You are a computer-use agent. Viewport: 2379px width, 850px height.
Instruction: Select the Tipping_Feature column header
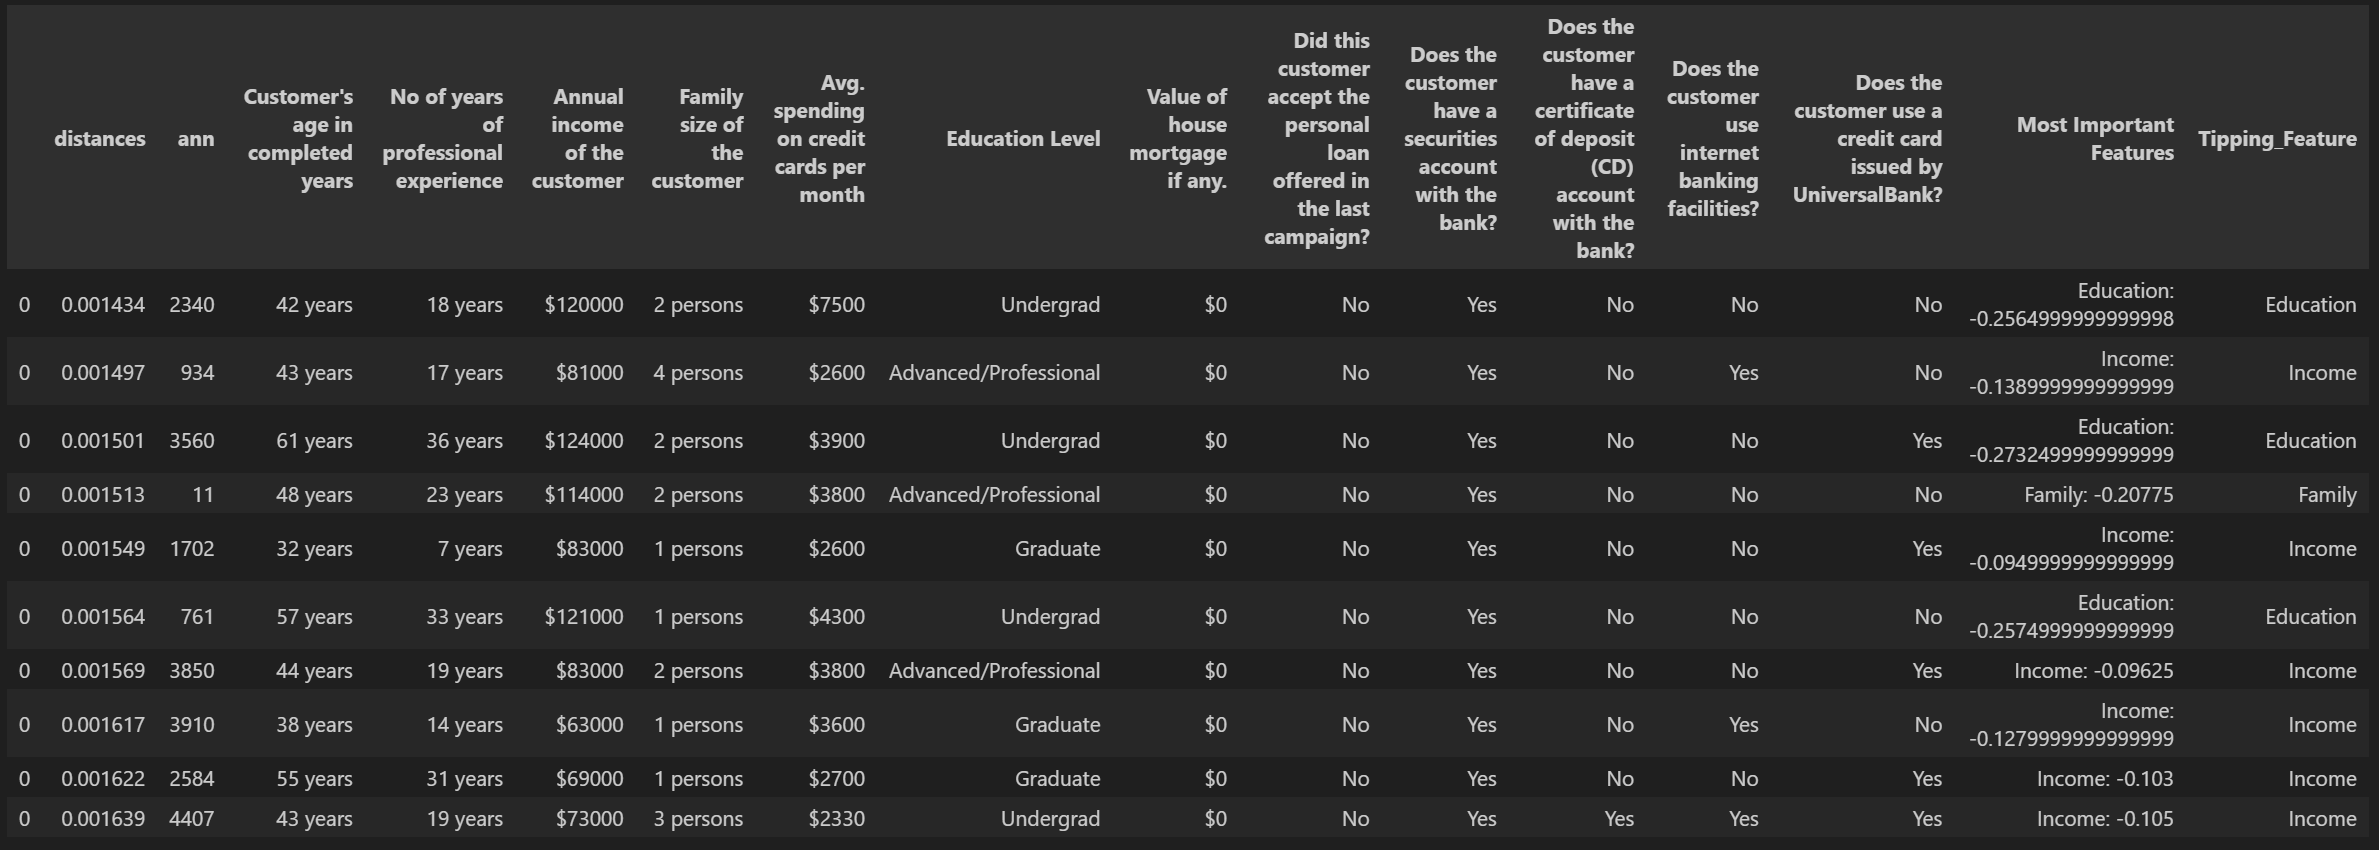tap(2277, 139)
